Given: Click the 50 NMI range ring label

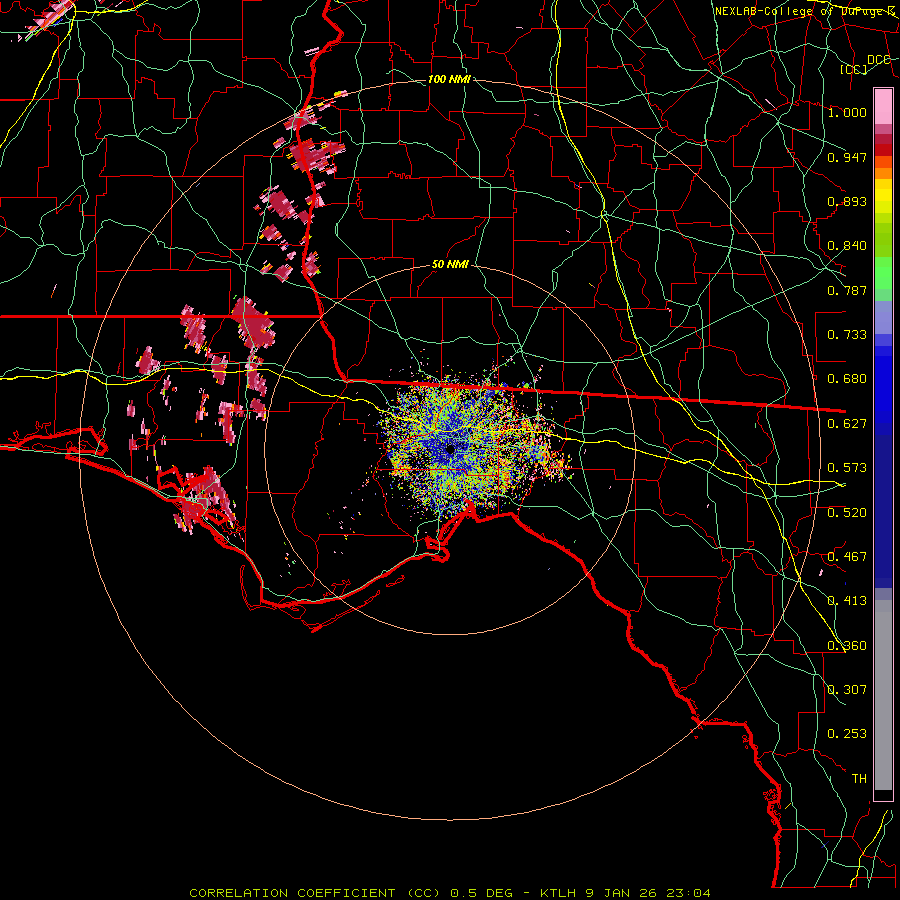Looking at the screenshot, I should tap(450, 265).
